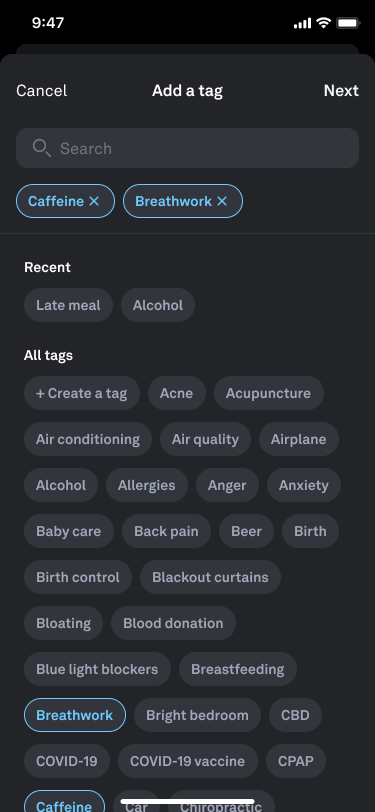Focus the Search tags field
Screen dimensions: 375x812
(188, 148)
